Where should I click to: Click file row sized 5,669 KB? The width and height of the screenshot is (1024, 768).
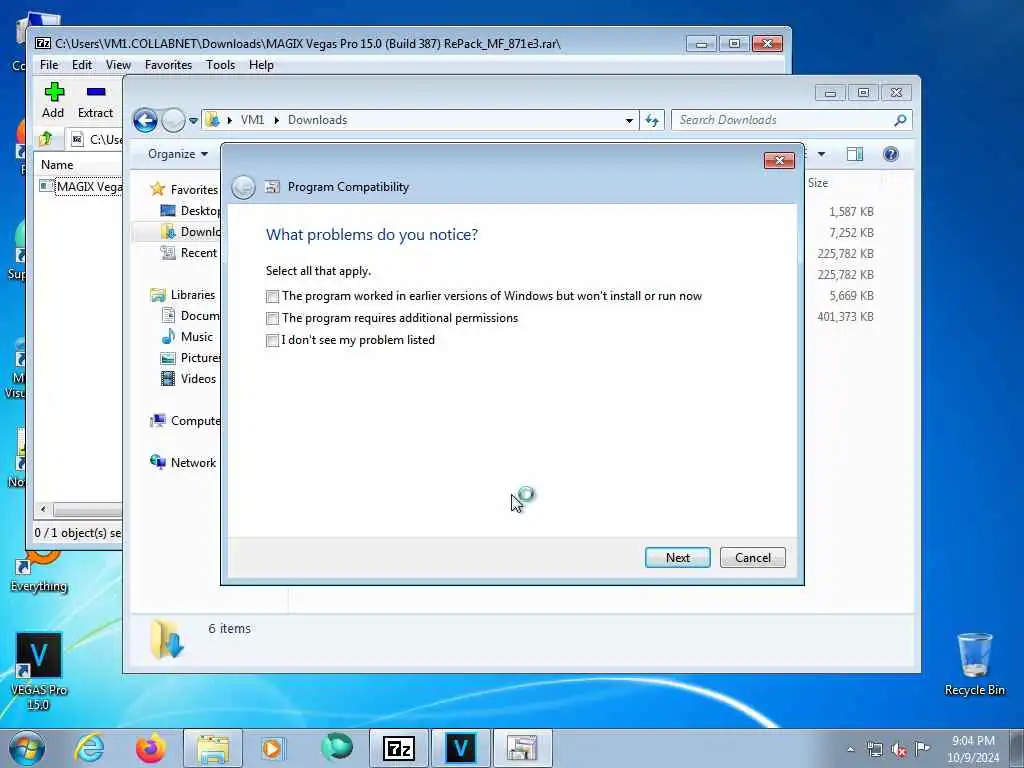[x=851, y=296]
